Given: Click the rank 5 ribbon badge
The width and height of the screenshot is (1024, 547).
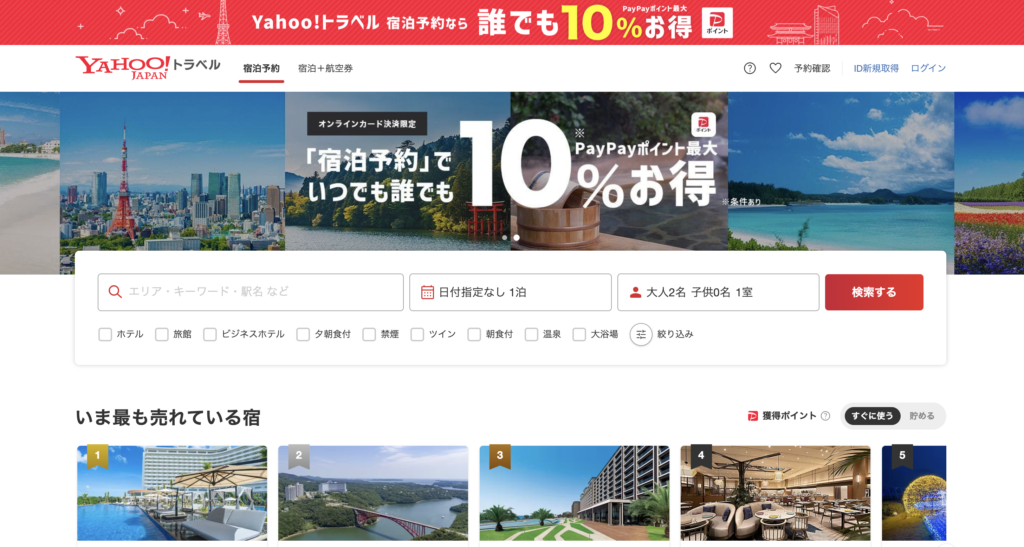Looking at the screenshot, I should pos(902,456).
